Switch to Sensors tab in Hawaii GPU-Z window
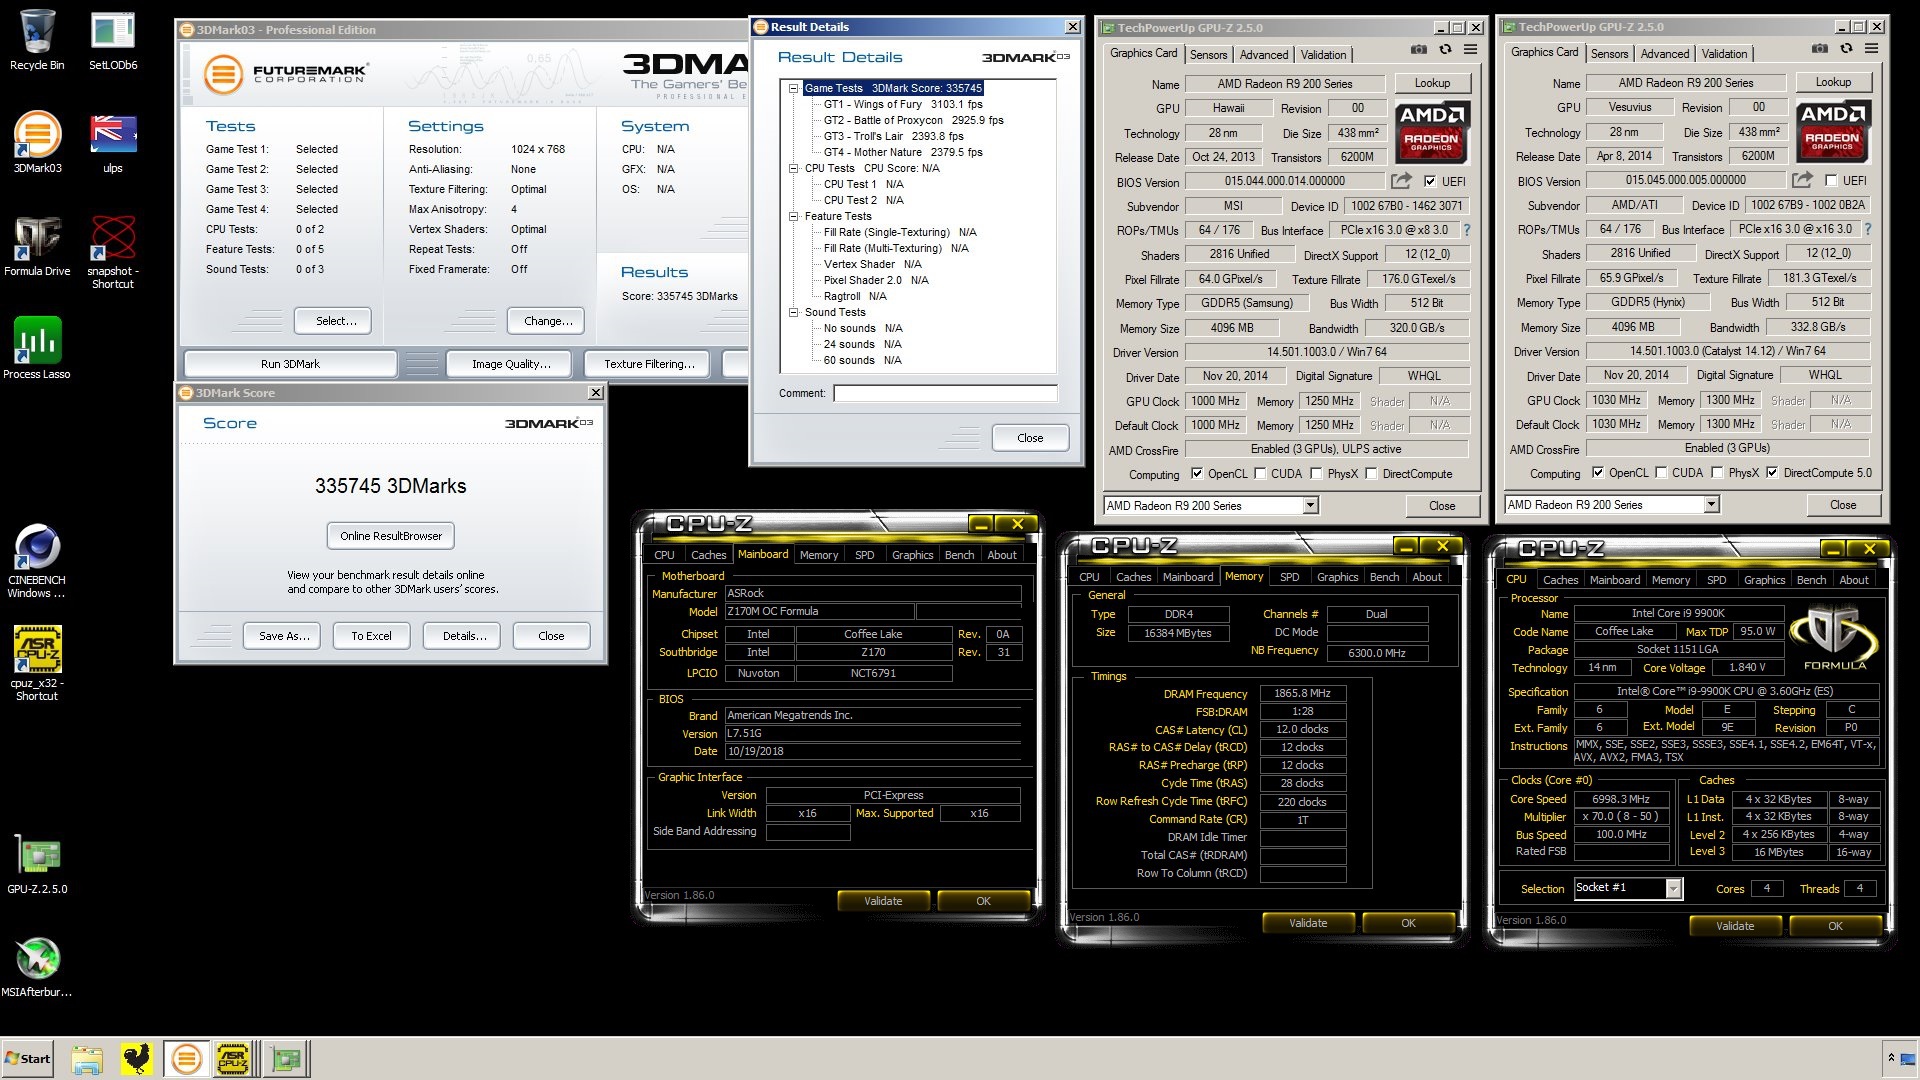 point(1208,55)
